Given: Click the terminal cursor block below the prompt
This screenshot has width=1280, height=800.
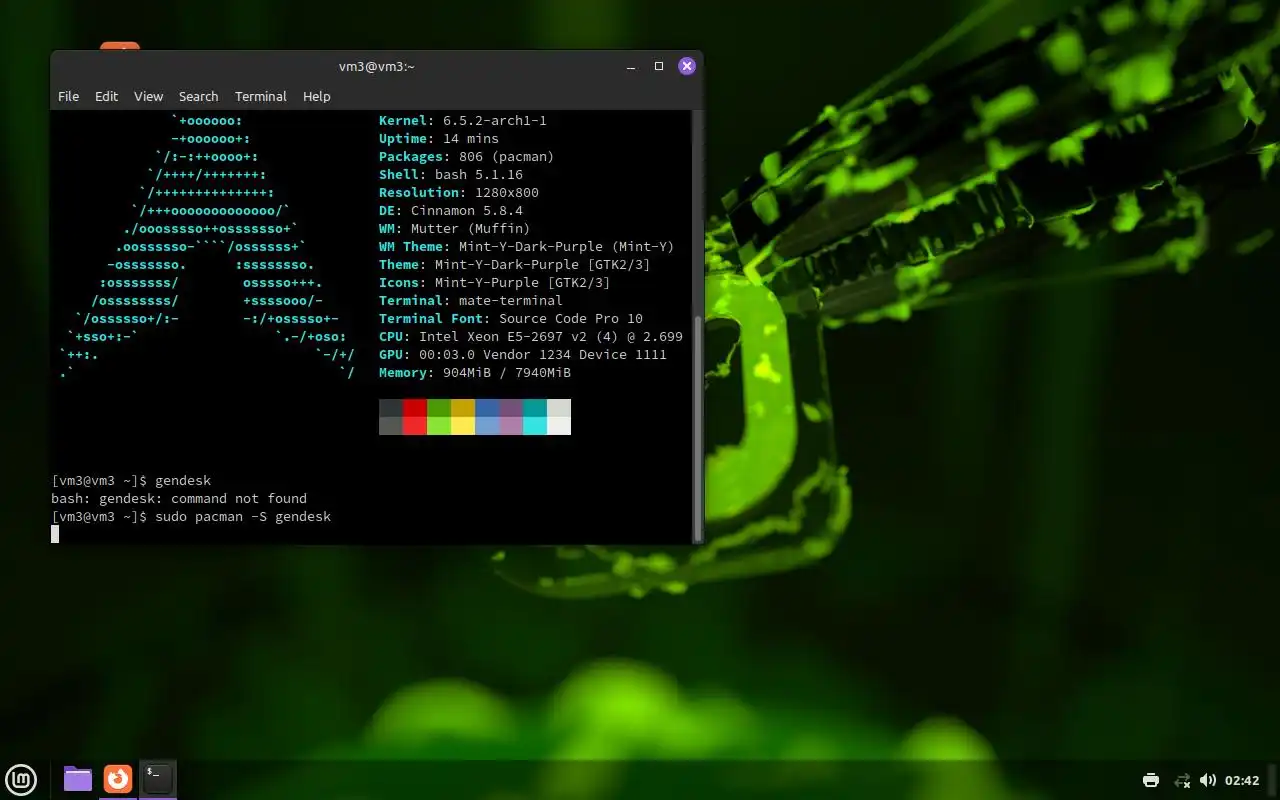Looking at the screenshot, I should click(x=55, y=534).
